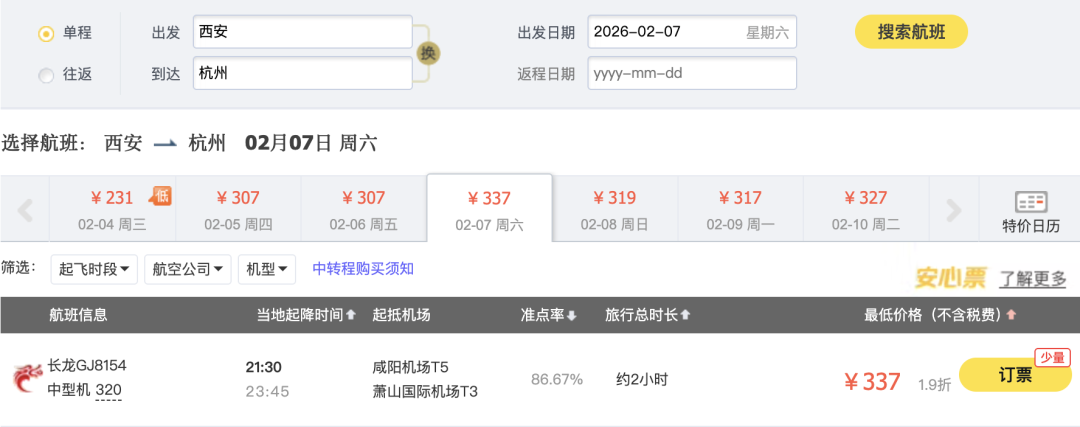Viewport: 1080px width, 427px height.
Task: Click the 1.9折 discount label
Action: coord(934,384)
